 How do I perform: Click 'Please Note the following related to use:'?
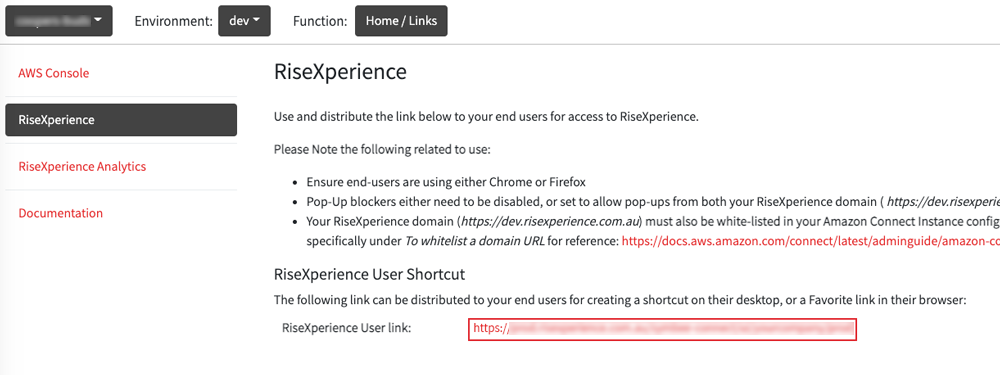383,150
